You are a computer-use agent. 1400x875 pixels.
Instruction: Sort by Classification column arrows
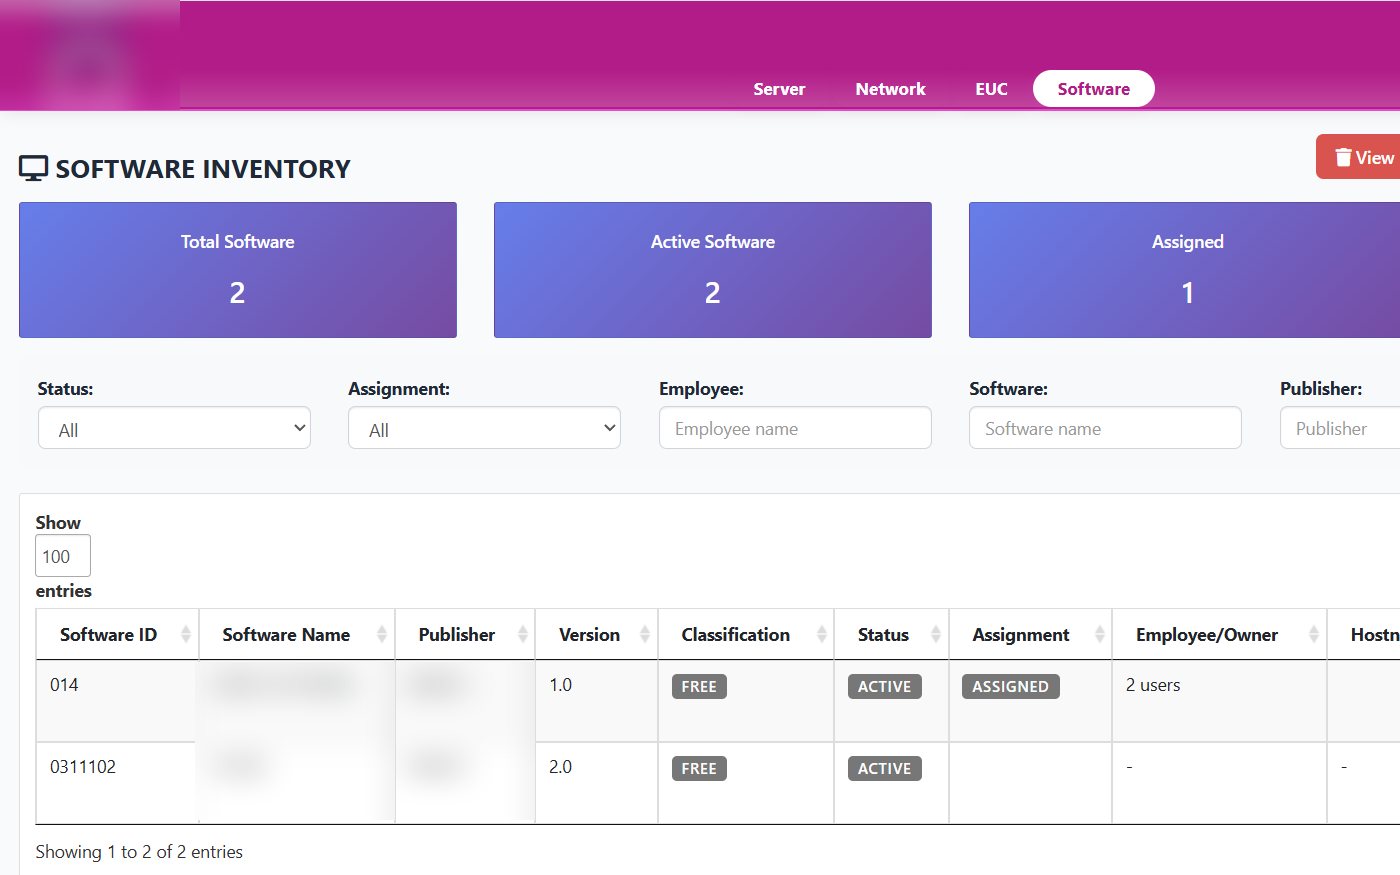click(822, 634)
